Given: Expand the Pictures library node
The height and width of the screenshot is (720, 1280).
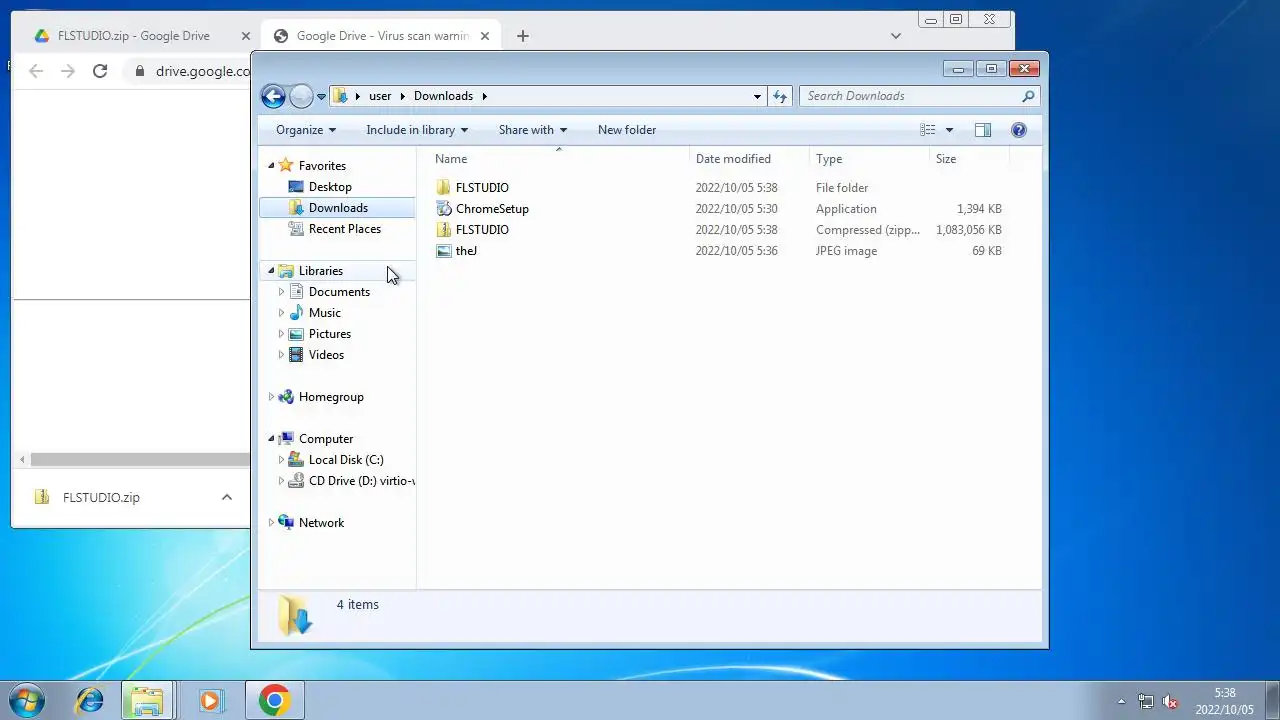Looking at the screenshot, I should click(x=281, y=334).
